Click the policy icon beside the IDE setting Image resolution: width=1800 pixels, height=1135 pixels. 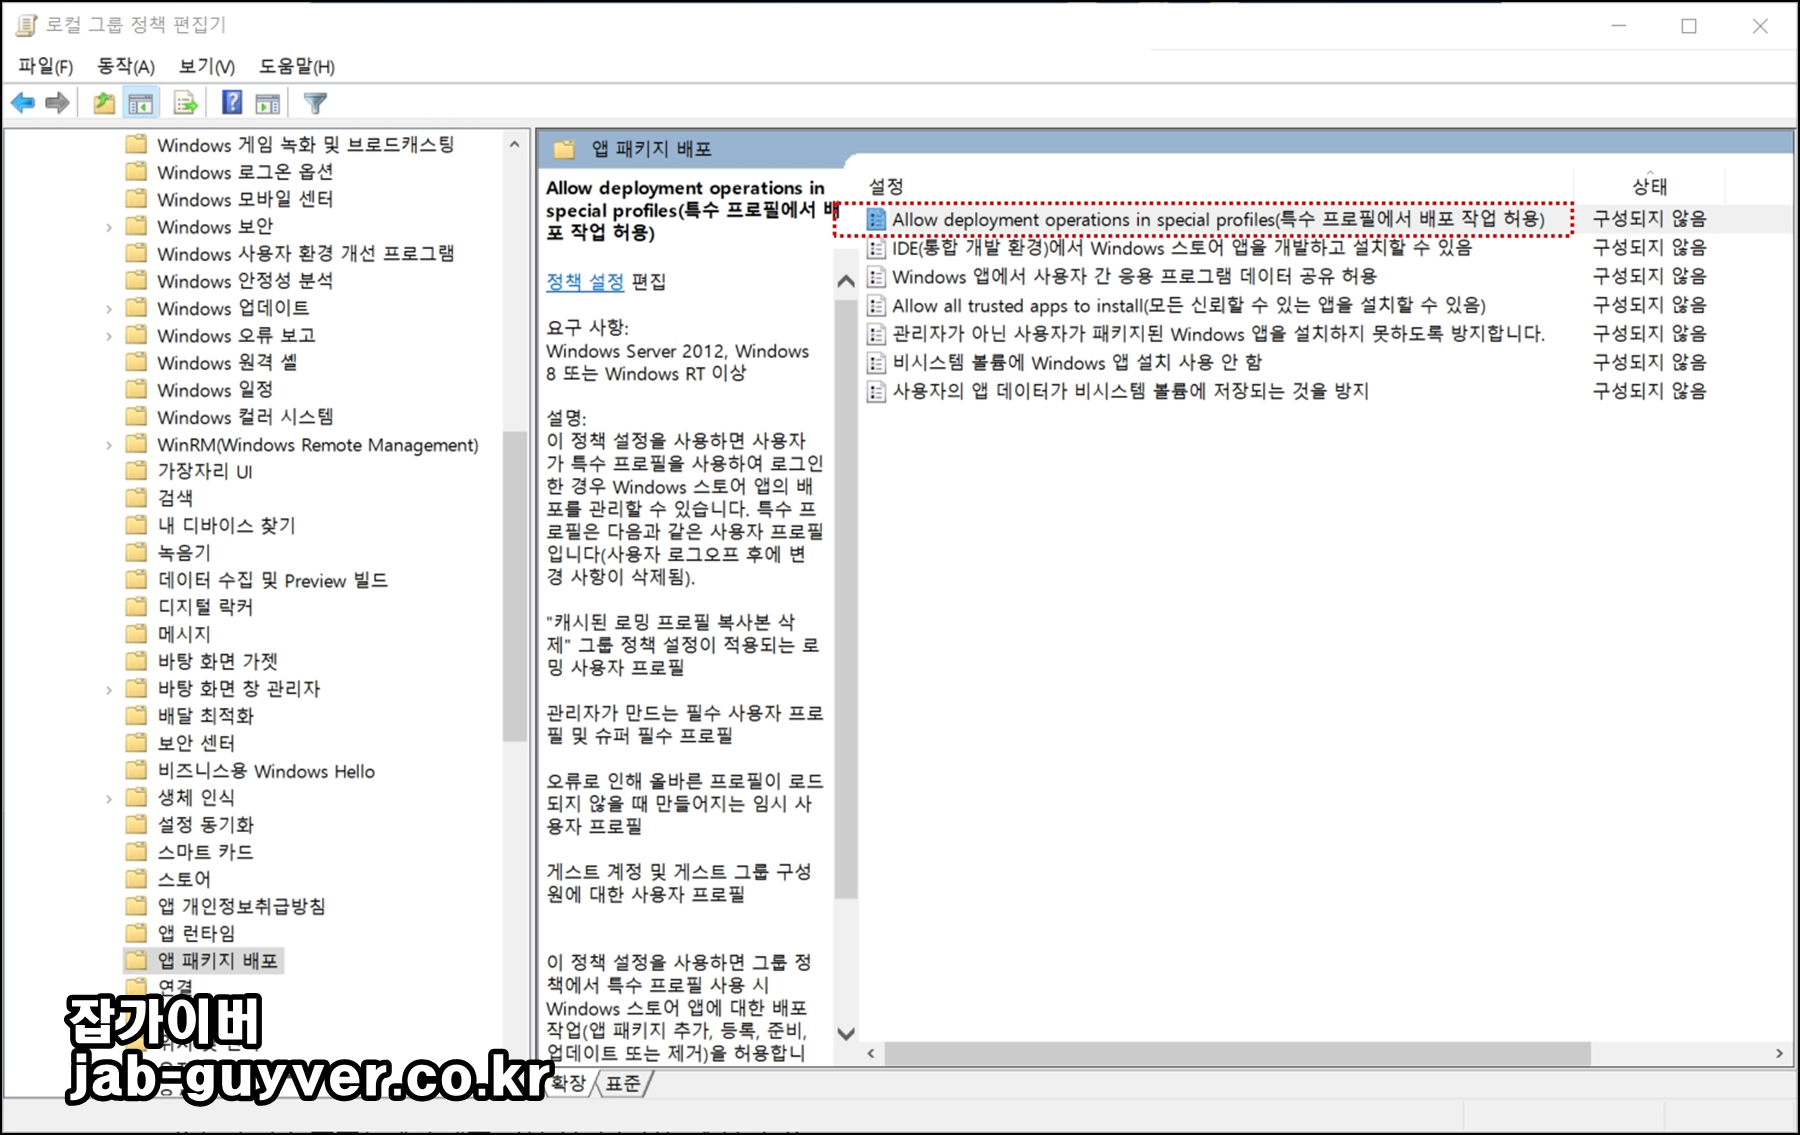(875, 248)
